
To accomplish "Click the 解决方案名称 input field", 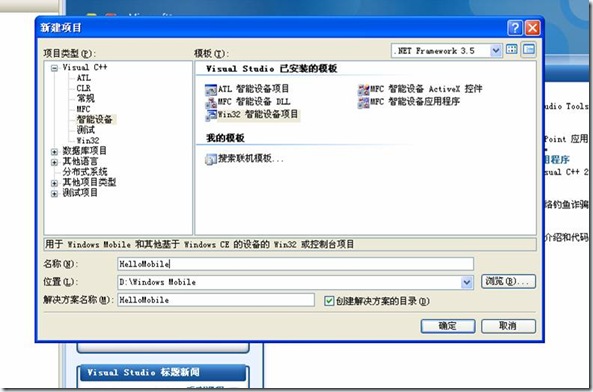I will (216, 300).
